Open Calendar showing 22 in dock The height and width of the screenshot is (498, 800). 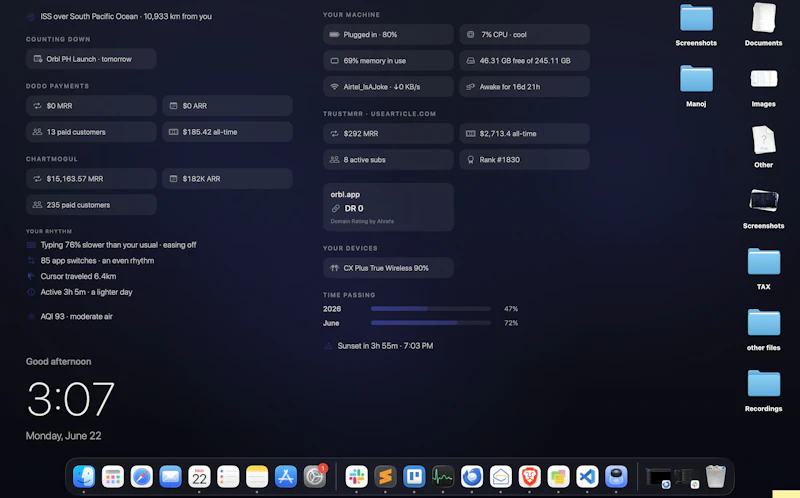199,477
